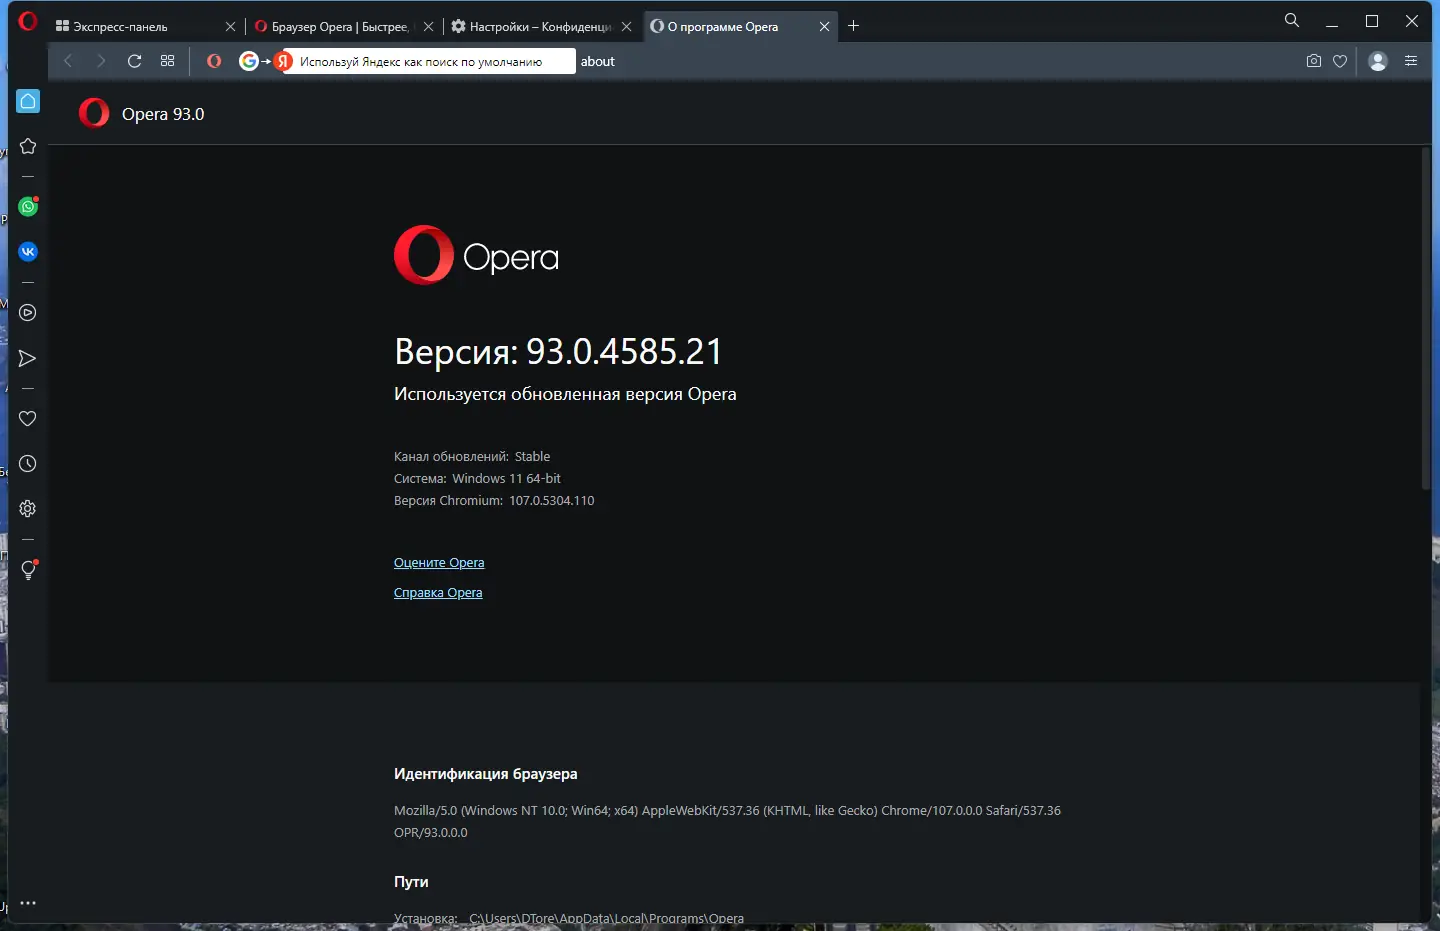Screen dimensions: 1440x931
Task: Open My Flow arrow icon in sidebar
Action: (28, 358)
